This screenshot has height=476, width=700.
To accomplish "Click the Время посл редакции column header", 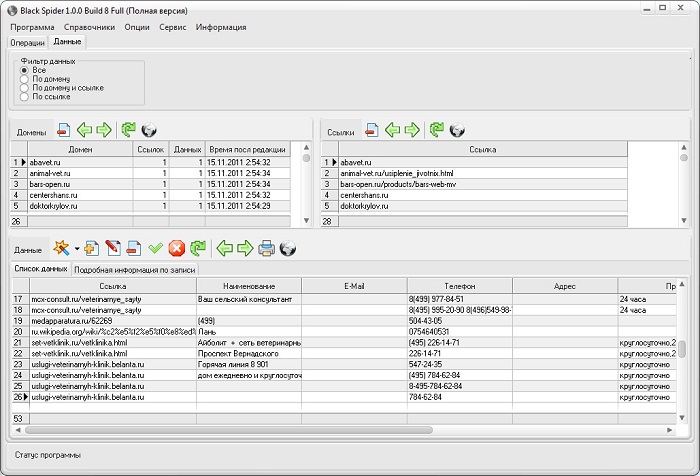I will 247,150.
